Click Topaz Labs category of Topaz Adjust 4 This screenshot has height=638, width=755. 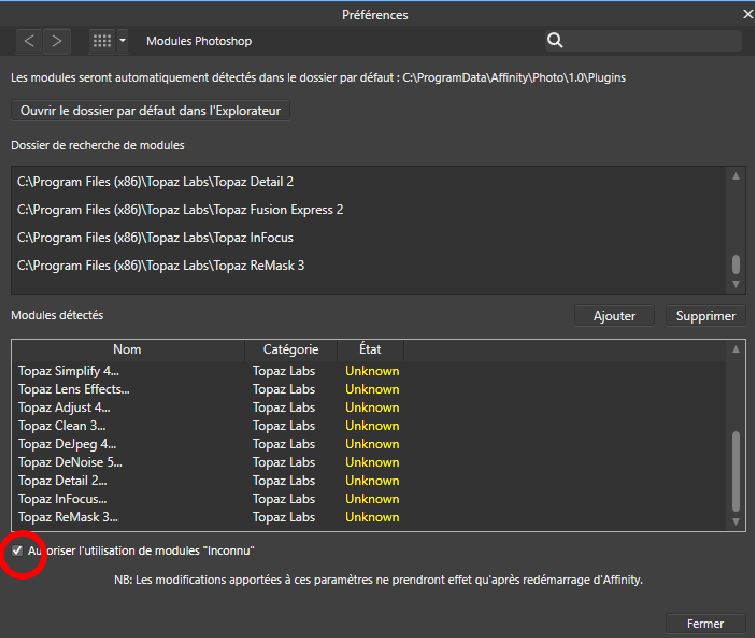pos(284,407)
